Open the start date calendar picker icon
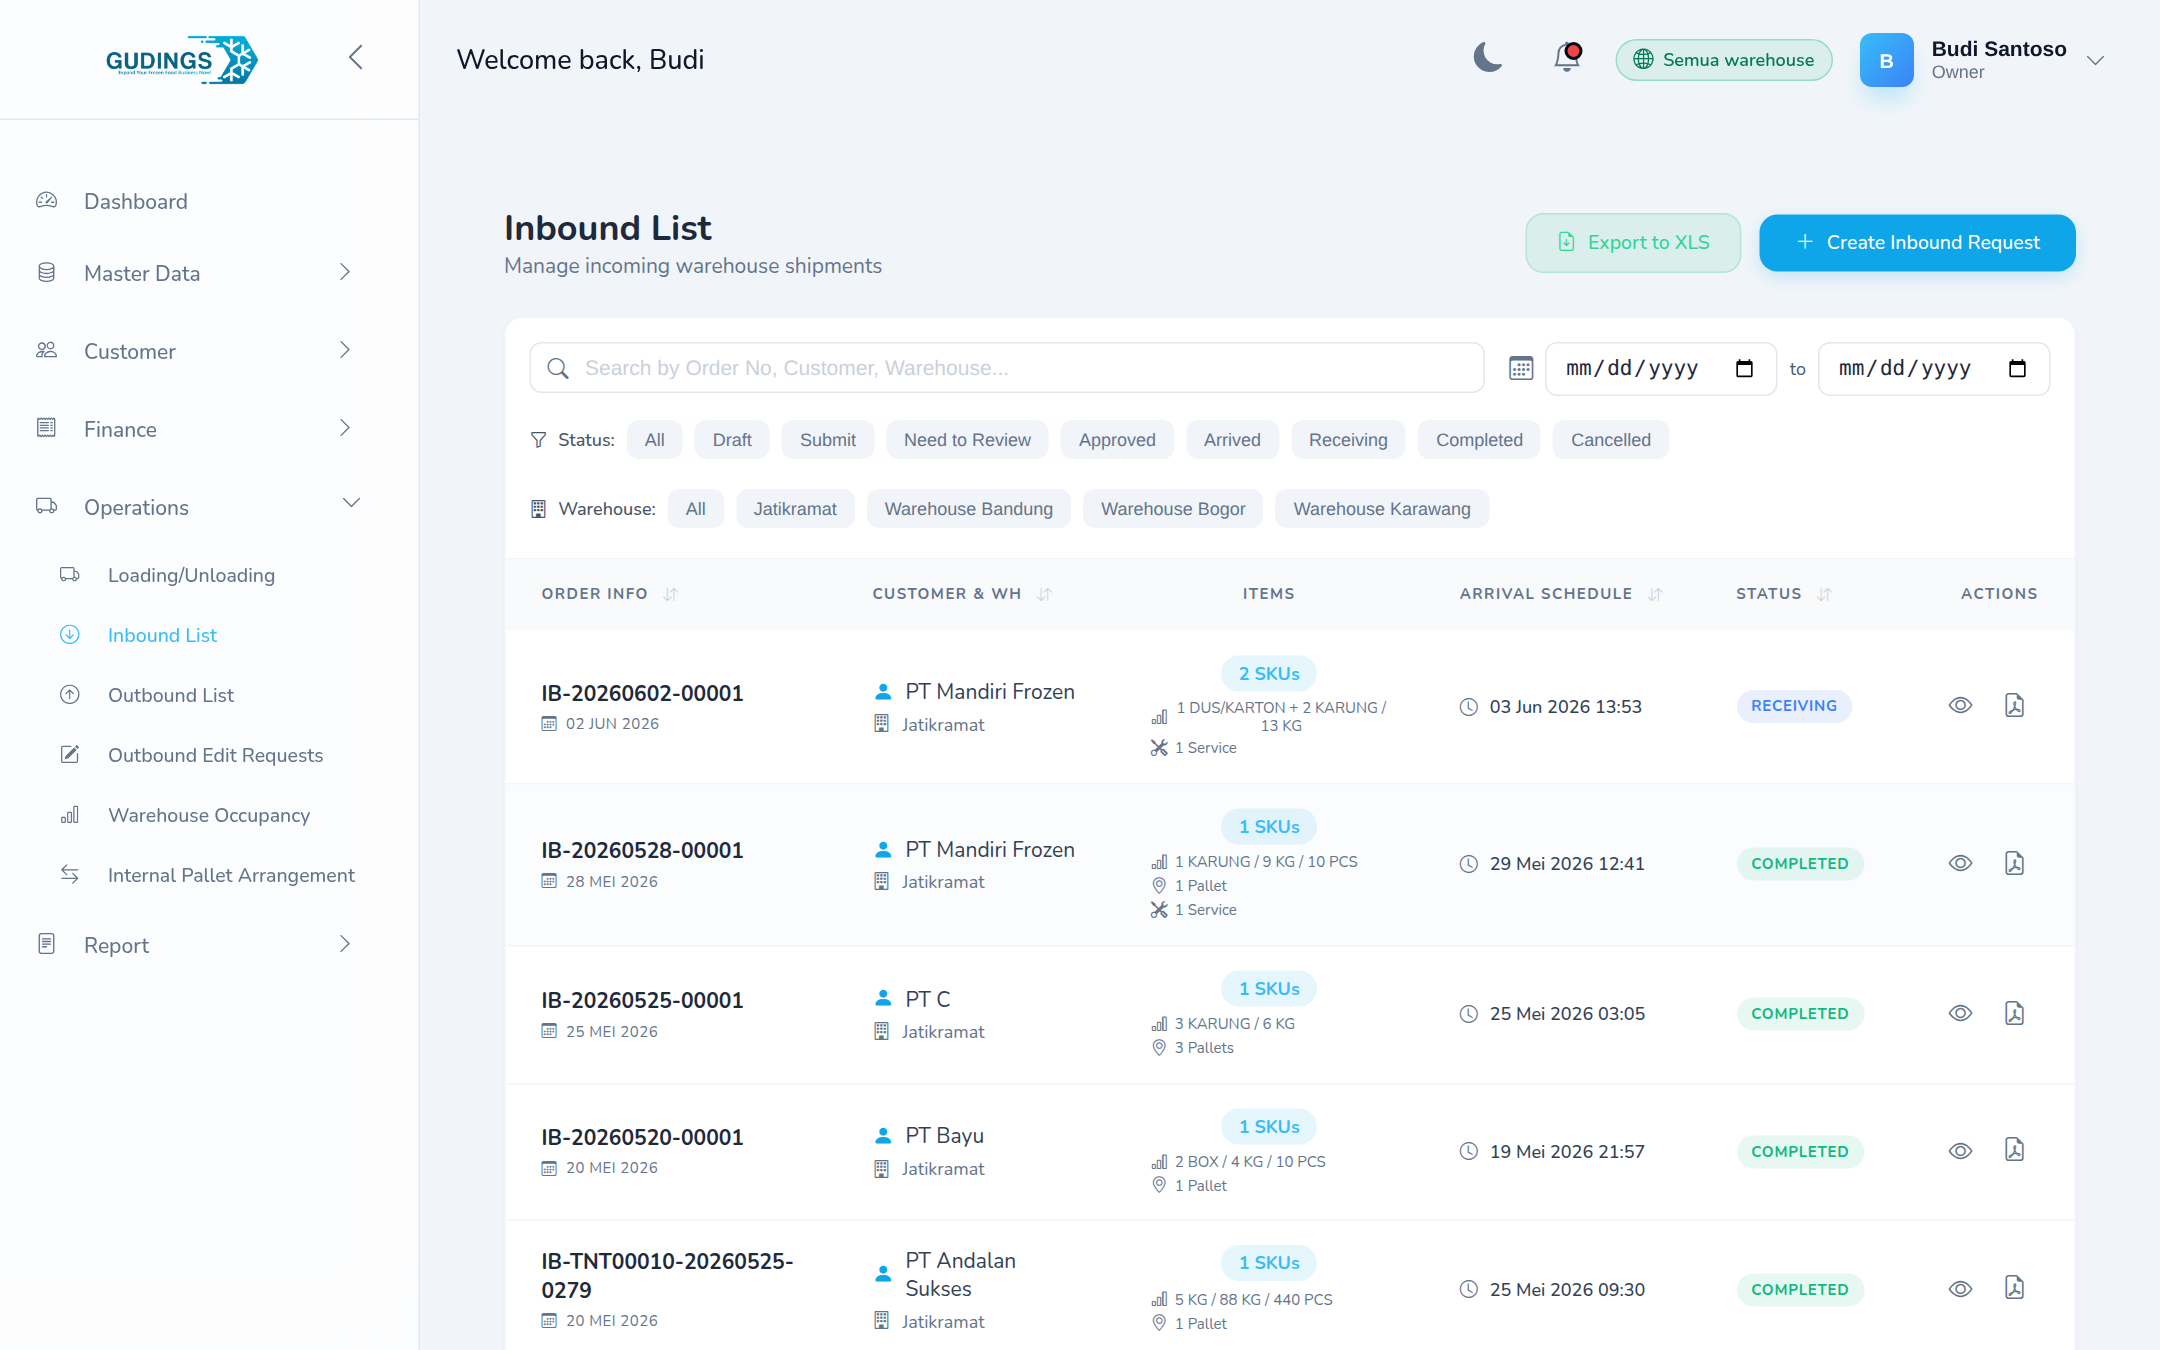Viewport: 2160px width, 1350px height. pos(1744,368)
